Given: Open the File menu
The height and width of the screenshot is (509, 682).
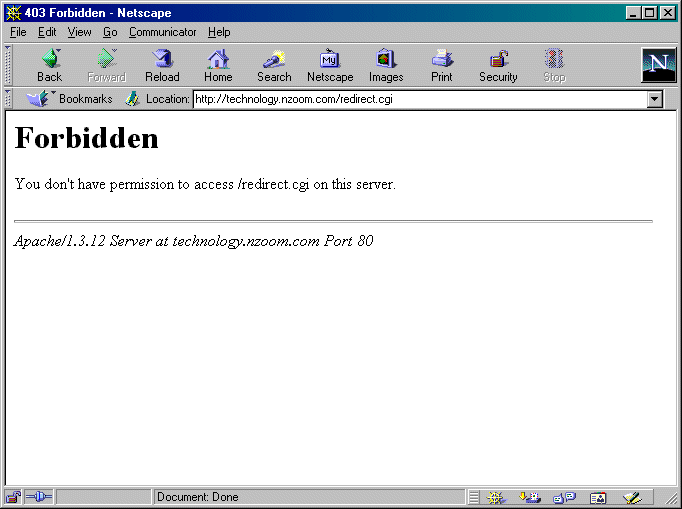Looking at the screenshot, I should tap(18, 32).
